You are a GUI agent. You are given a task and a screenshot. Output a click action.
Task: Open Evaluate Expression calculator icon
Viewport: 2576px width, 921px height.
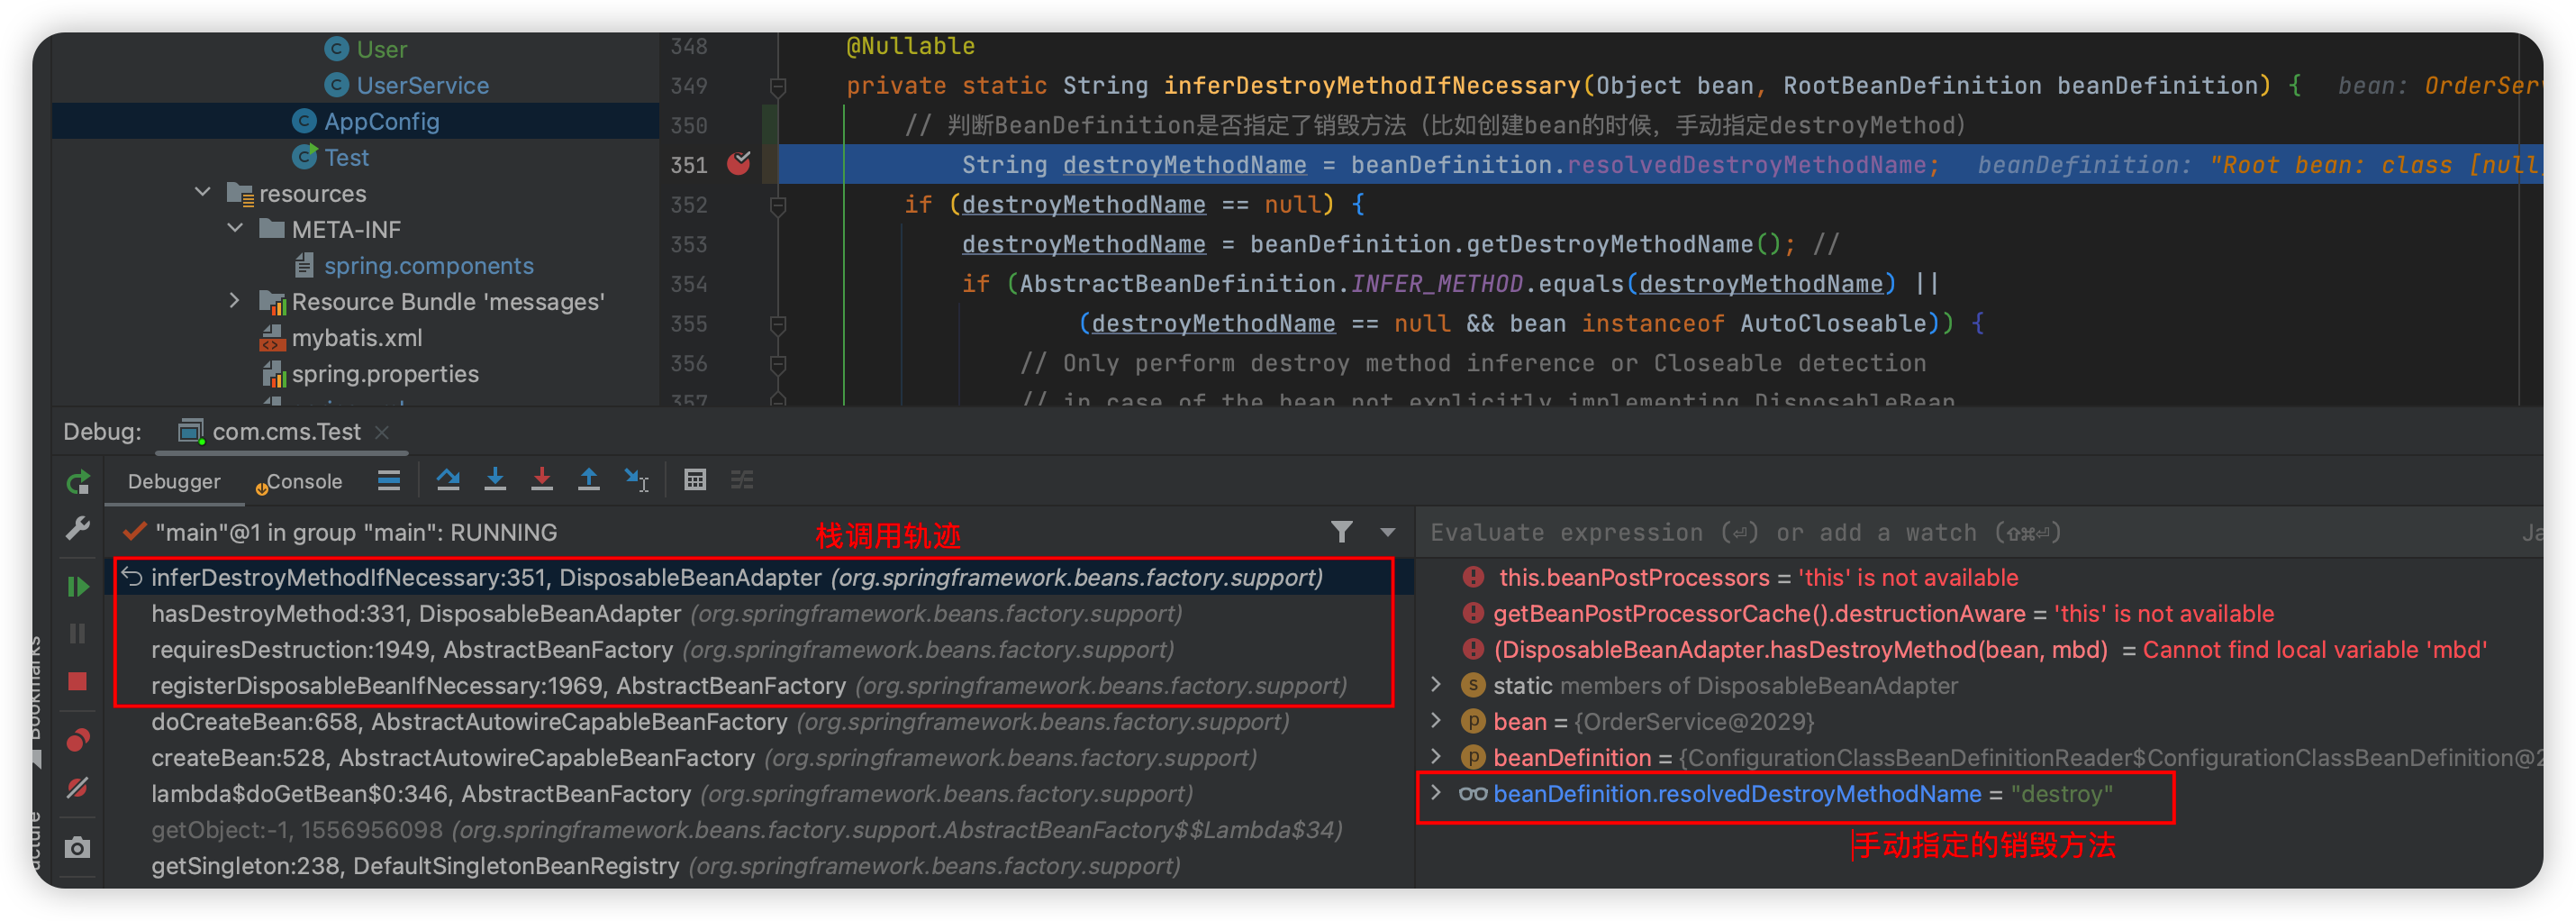click(x=695, y=481)
